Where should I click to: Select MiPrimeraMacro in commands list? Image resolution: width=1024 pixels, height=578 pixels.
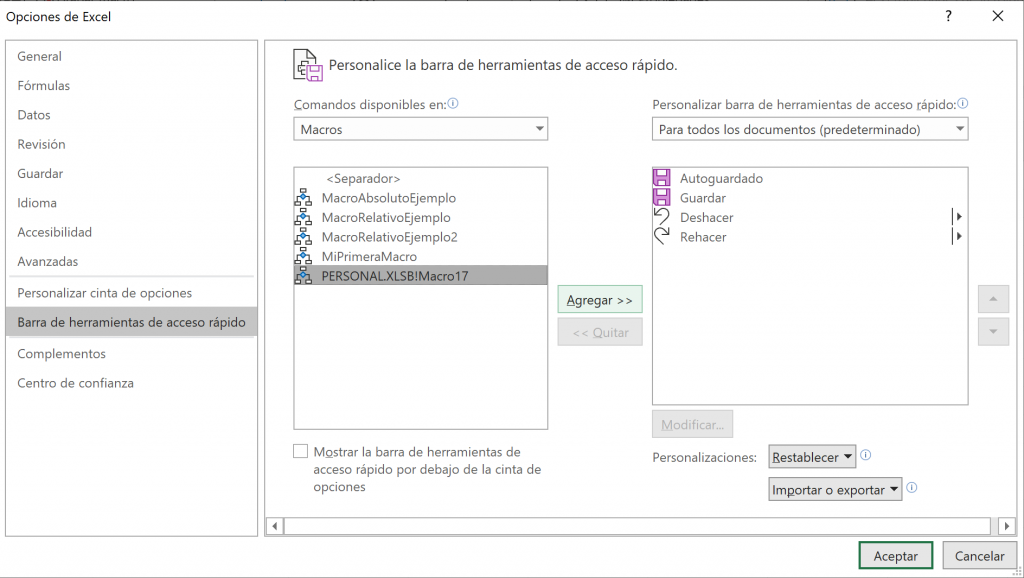coord(421,257)
